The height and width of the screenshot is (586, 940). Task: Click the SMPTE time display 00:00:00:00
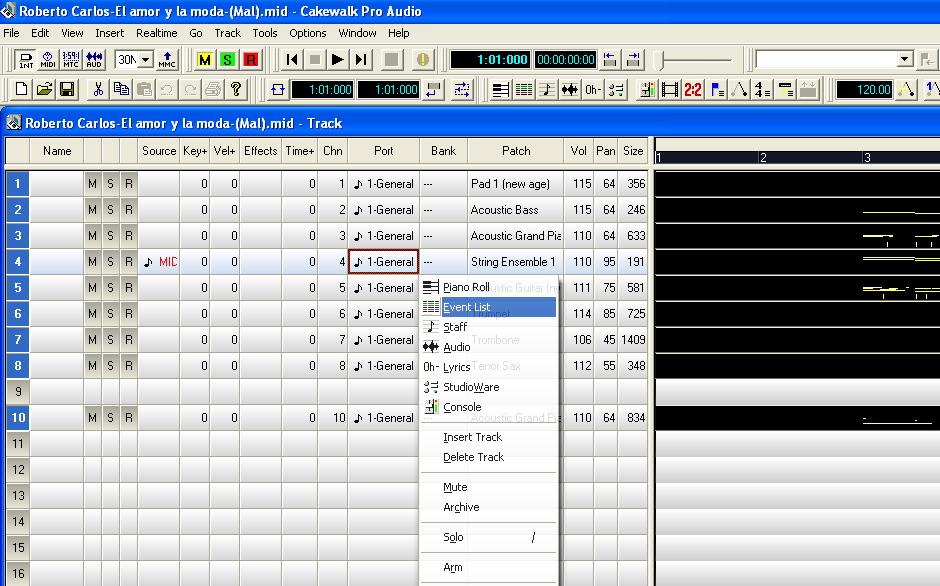coord(565,60)
